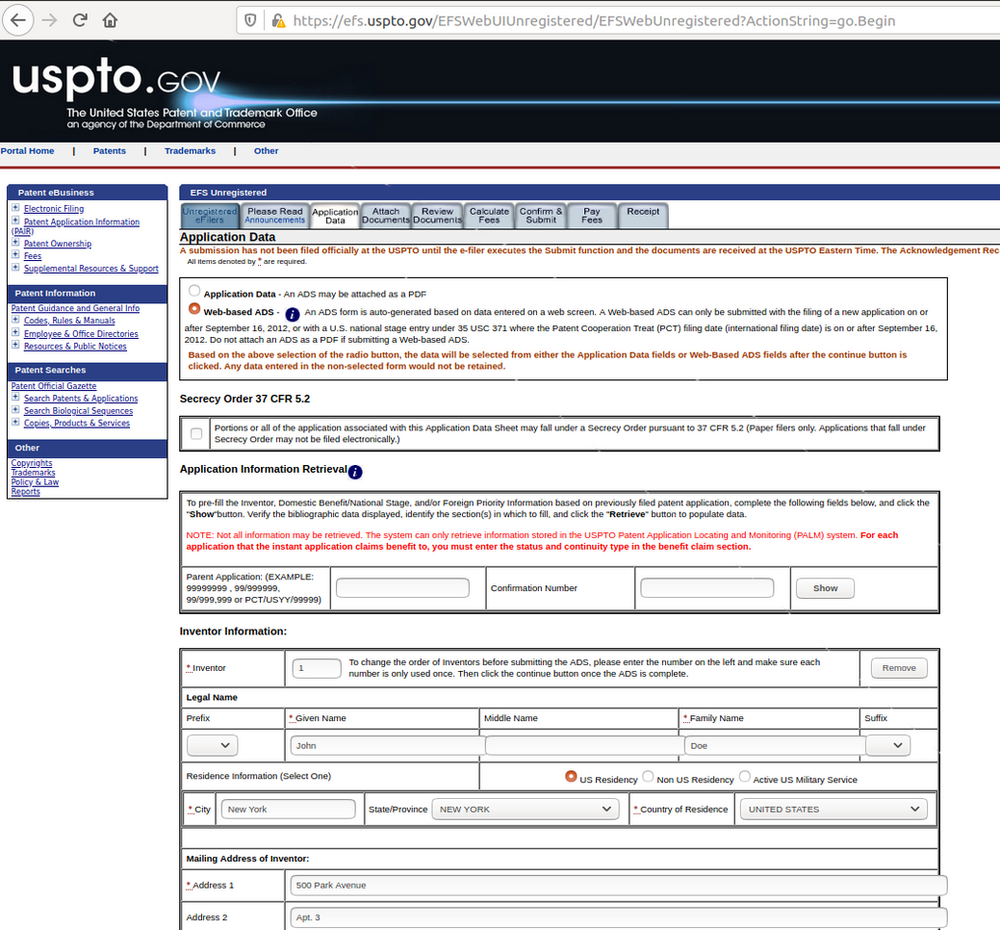Open info icon next to Web-based ADS
The width and height of the screenshot is (1000, 930).
click(292, 314)
